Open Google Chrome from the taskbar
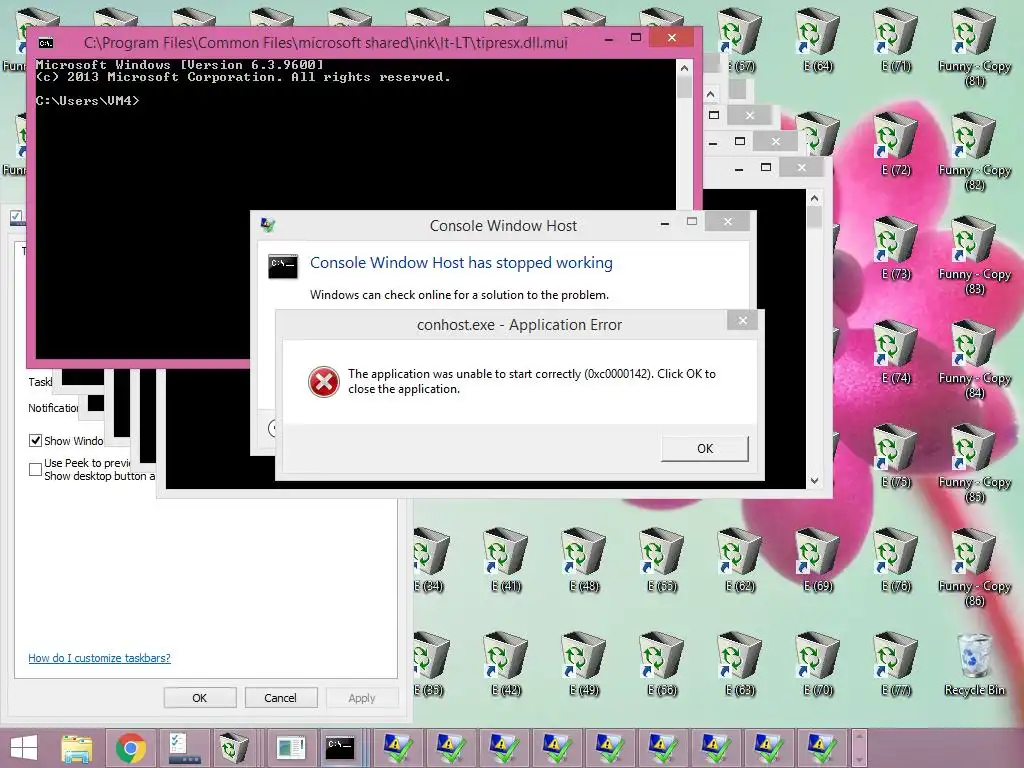This screenshot has width=1024, height=768. [x=131, y=748]
